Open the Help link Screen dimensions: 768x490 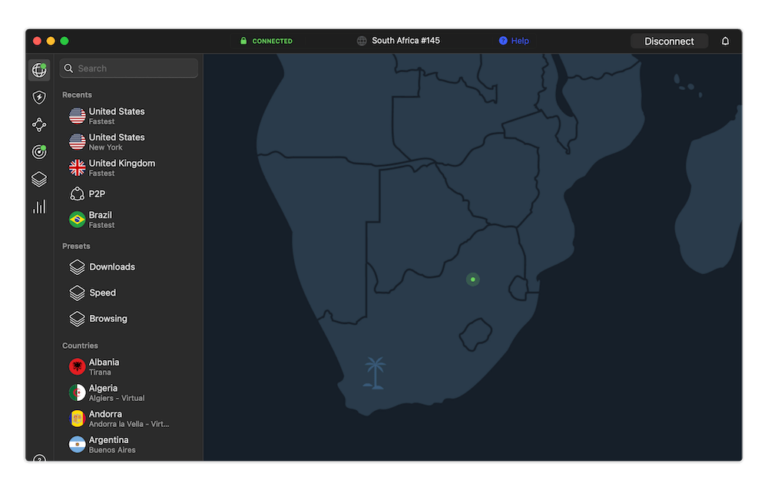514,41
